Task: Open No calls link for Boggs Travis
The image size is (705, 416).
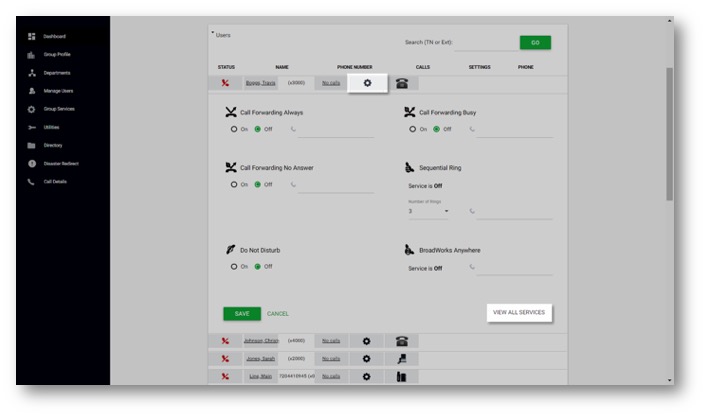Action: [x=331, y=83]
